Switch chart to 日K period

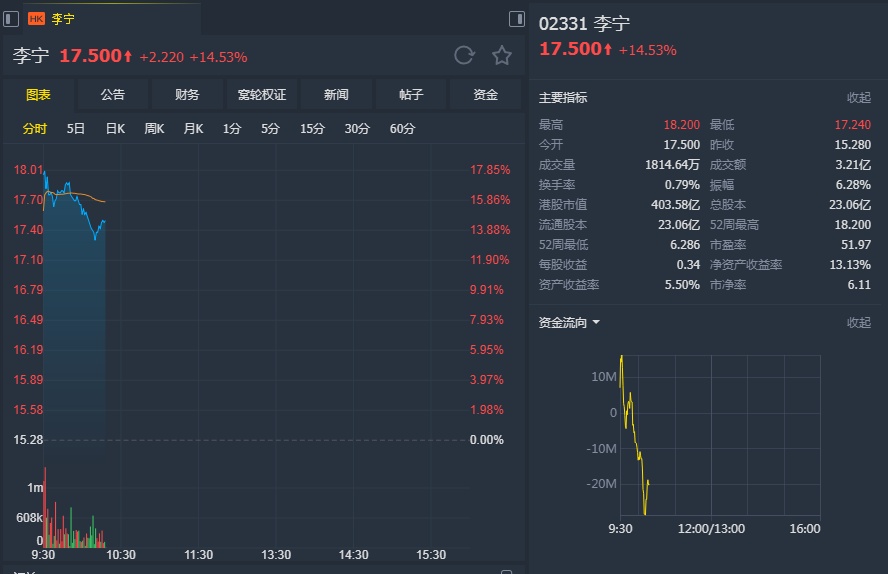point(115,129)
